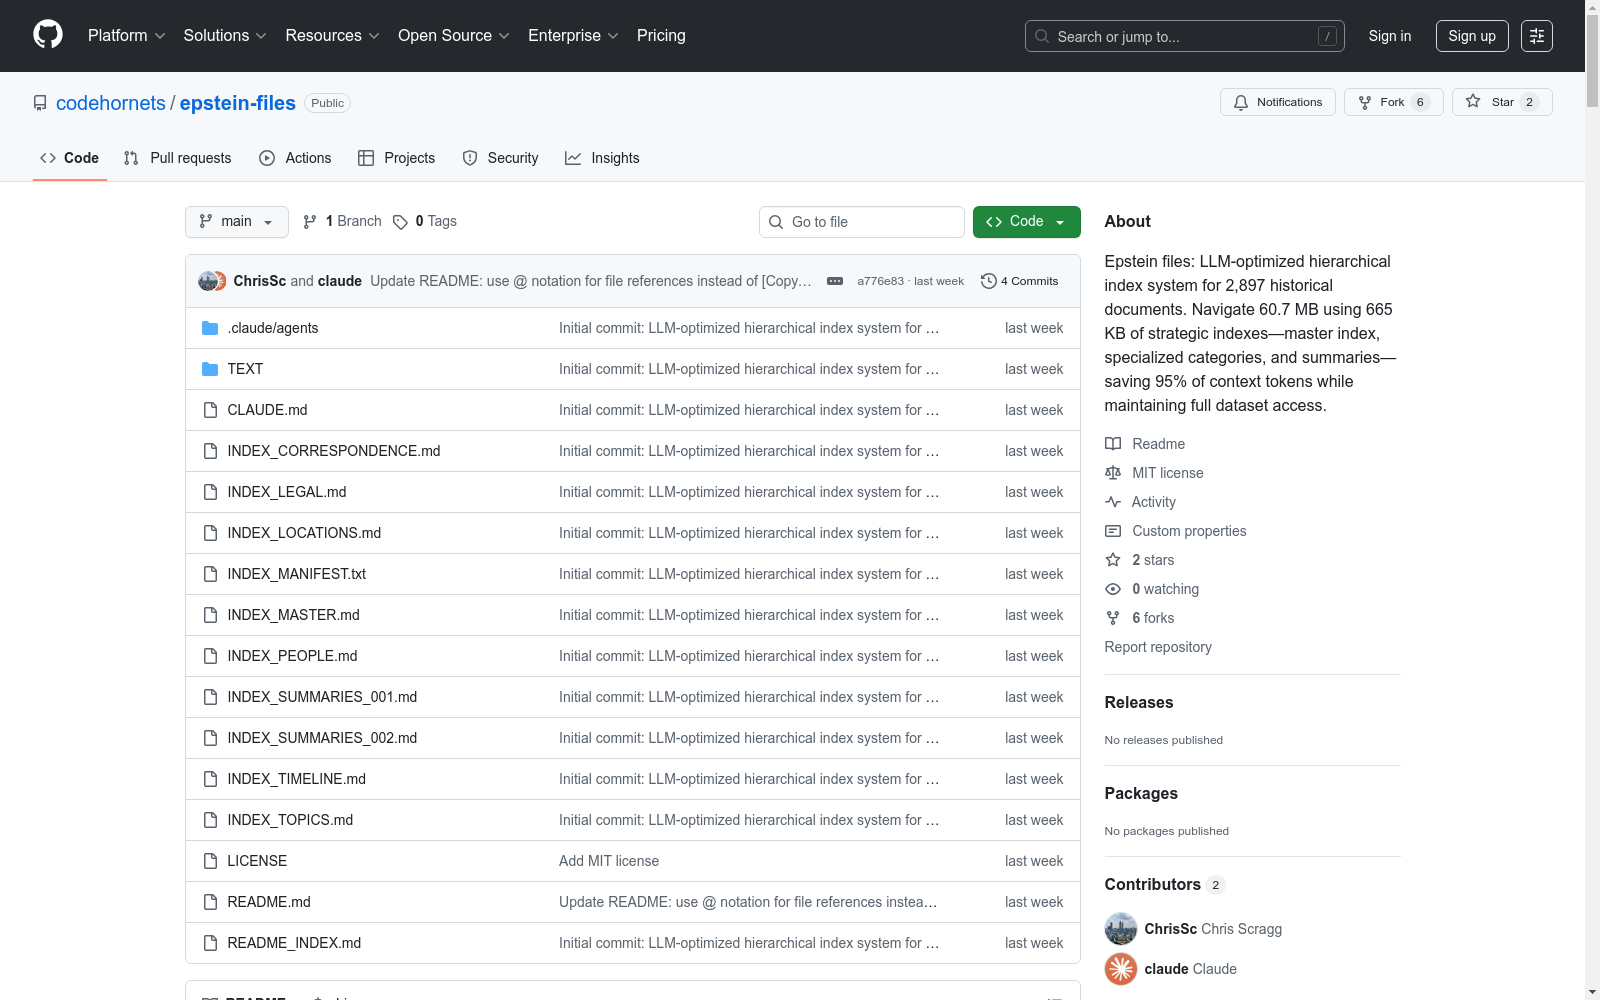Open INDEX_SUMMARIES_002.md file

coord(322,738)
